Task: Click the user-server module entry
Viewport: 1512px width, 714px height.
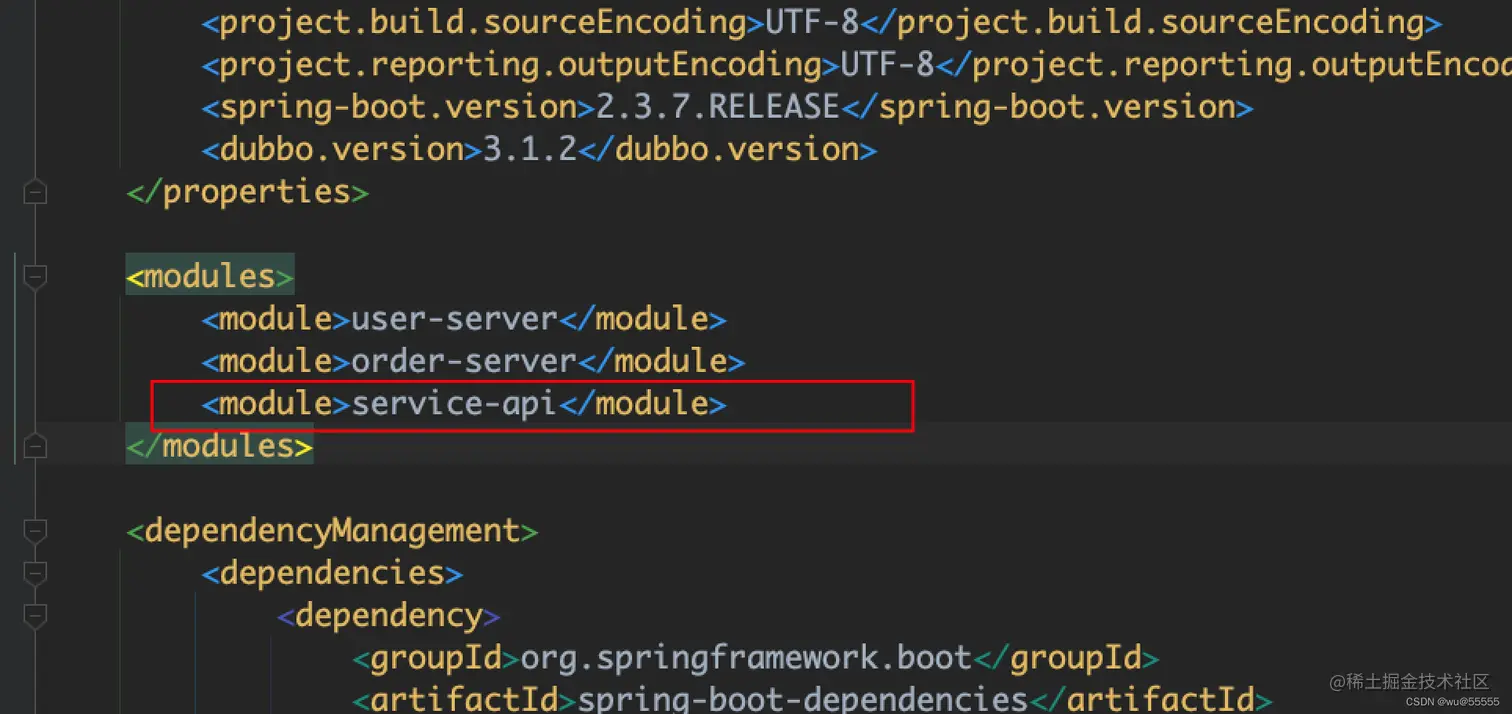Action: (x=464, y=319)
